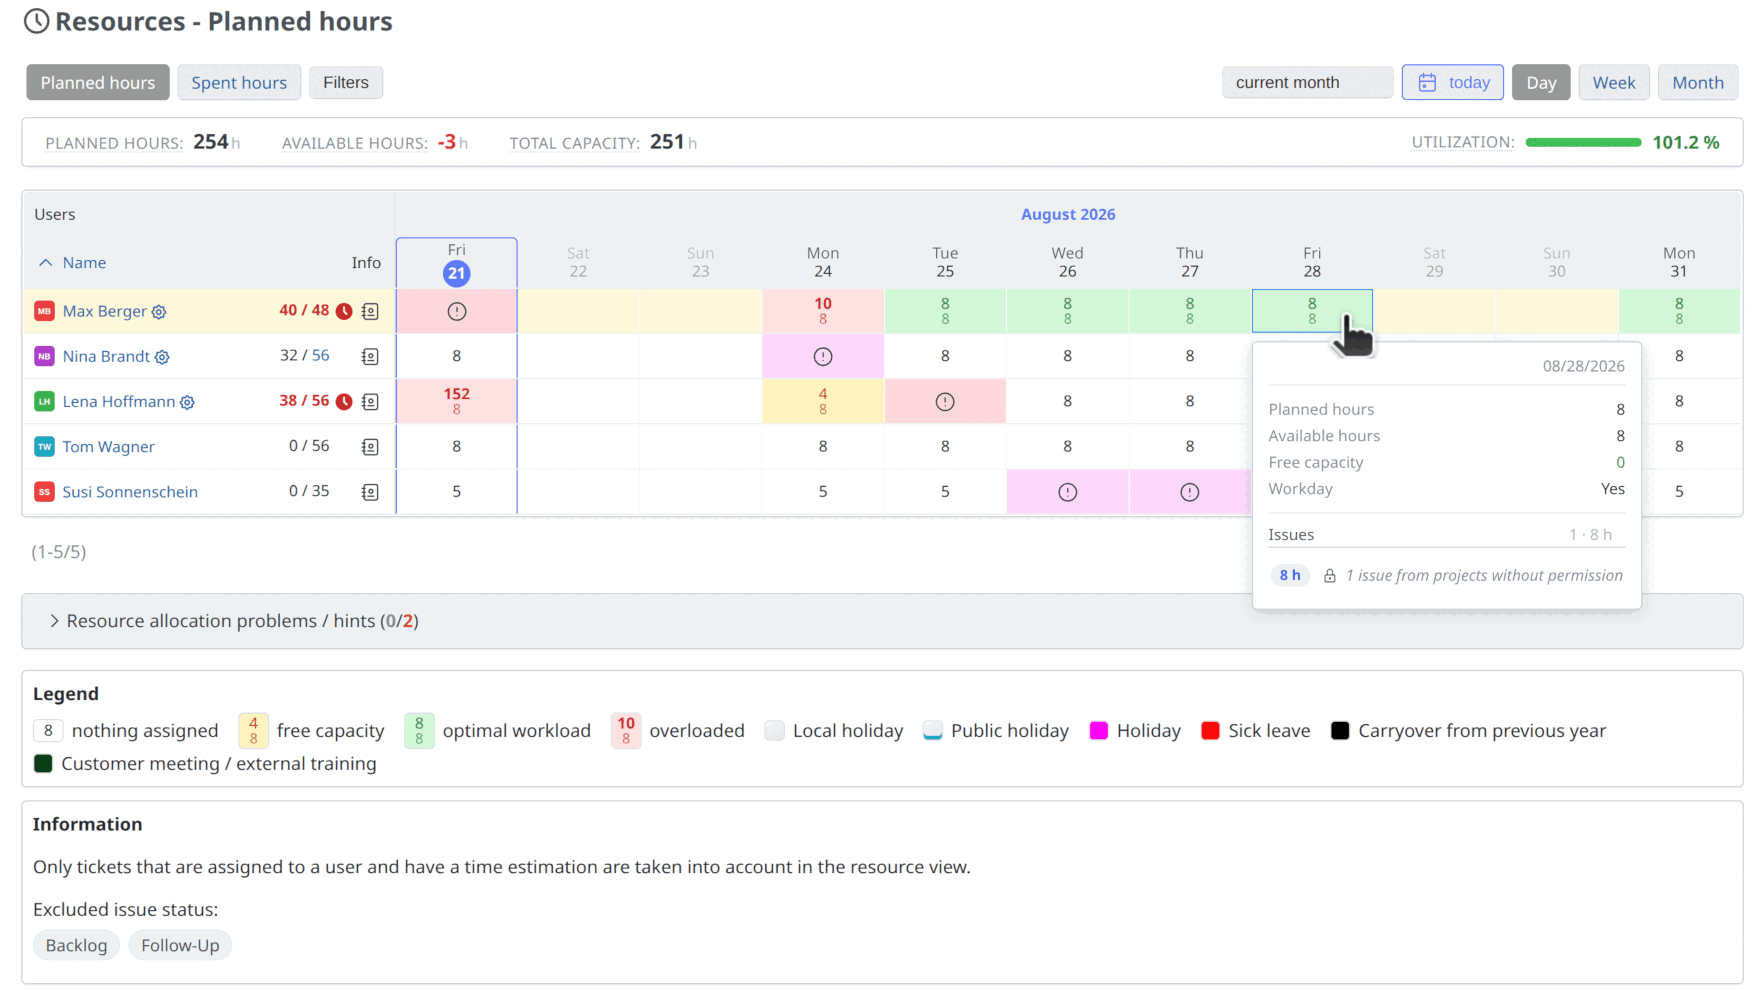
Task: Click Susi Sonnenschein's info card icon
Action: coord(370,492)
